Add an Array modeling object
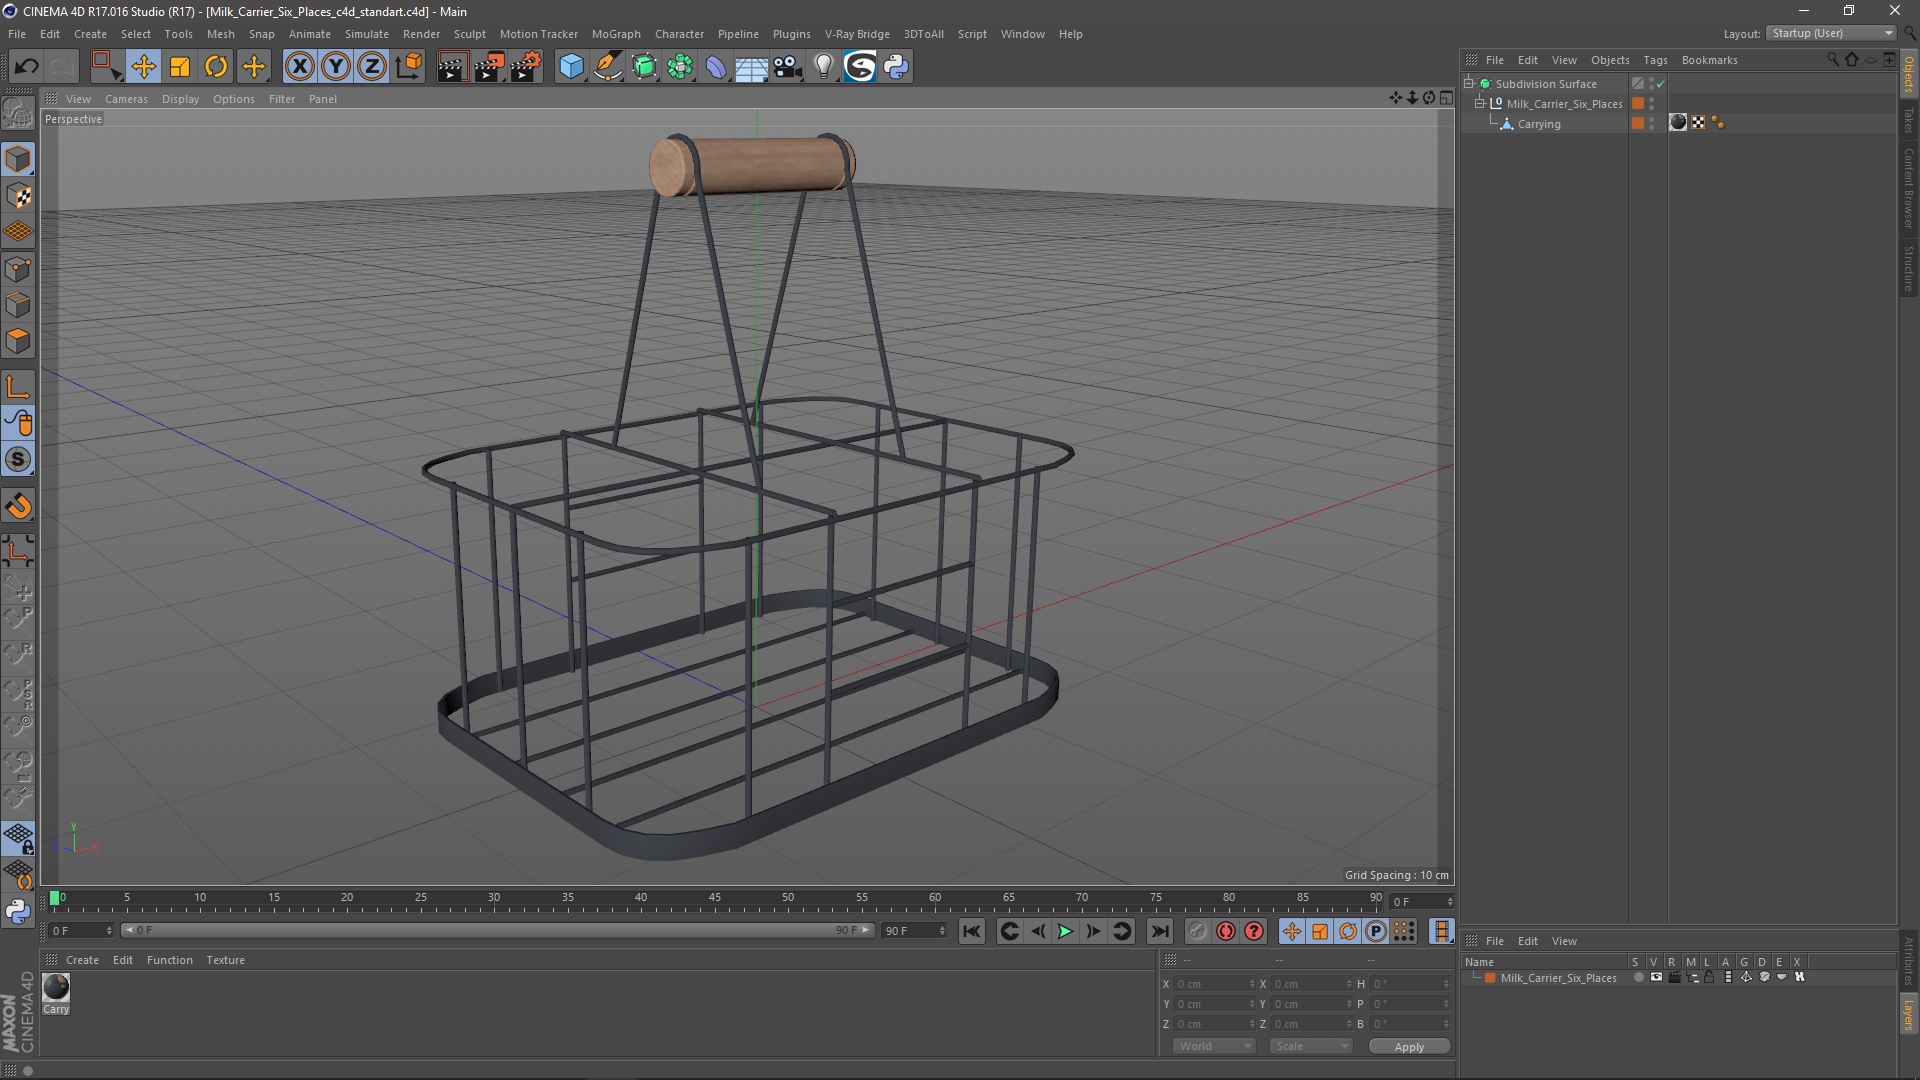 coord(680,67)
